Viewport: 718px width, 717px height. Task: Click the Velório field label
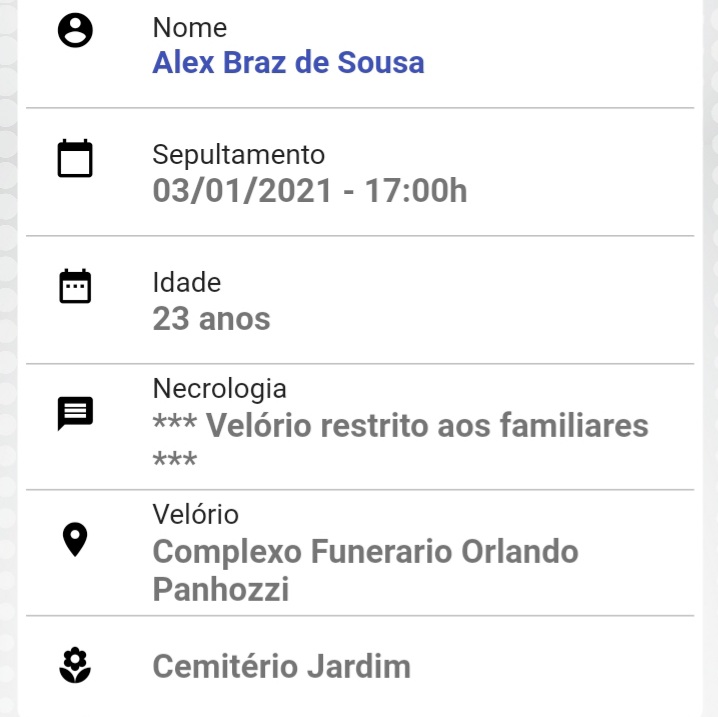coord(196,514)
